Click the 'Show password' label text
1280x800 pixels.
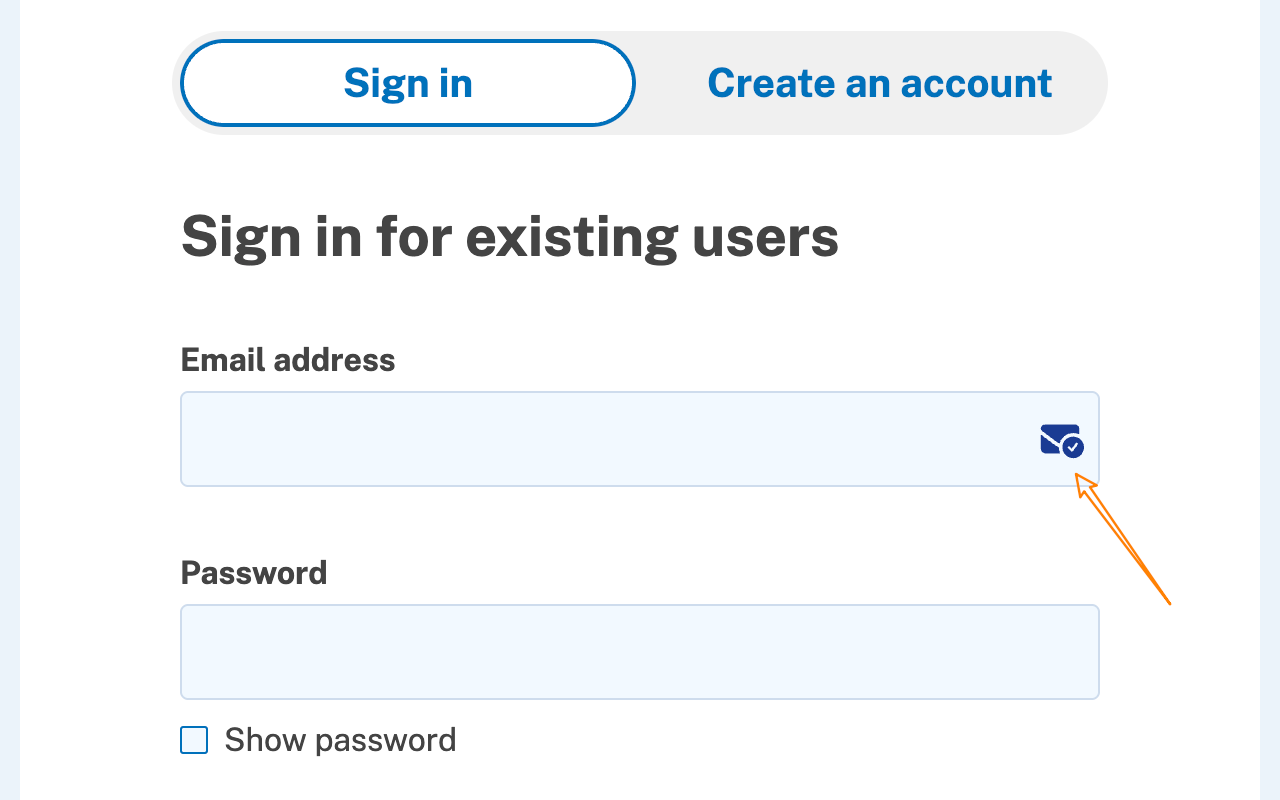pos(340,740)
